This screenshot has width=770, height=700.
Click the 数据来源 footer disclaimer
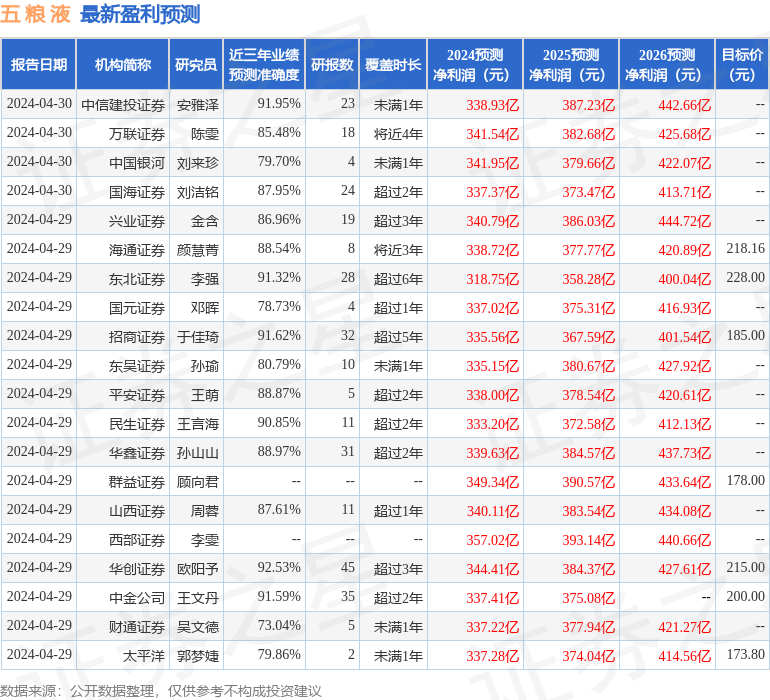coord(161,691)
